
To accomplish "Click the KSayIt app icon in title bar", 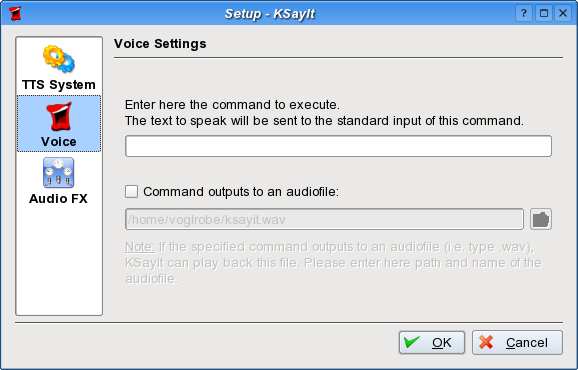I will coord(15,14).
